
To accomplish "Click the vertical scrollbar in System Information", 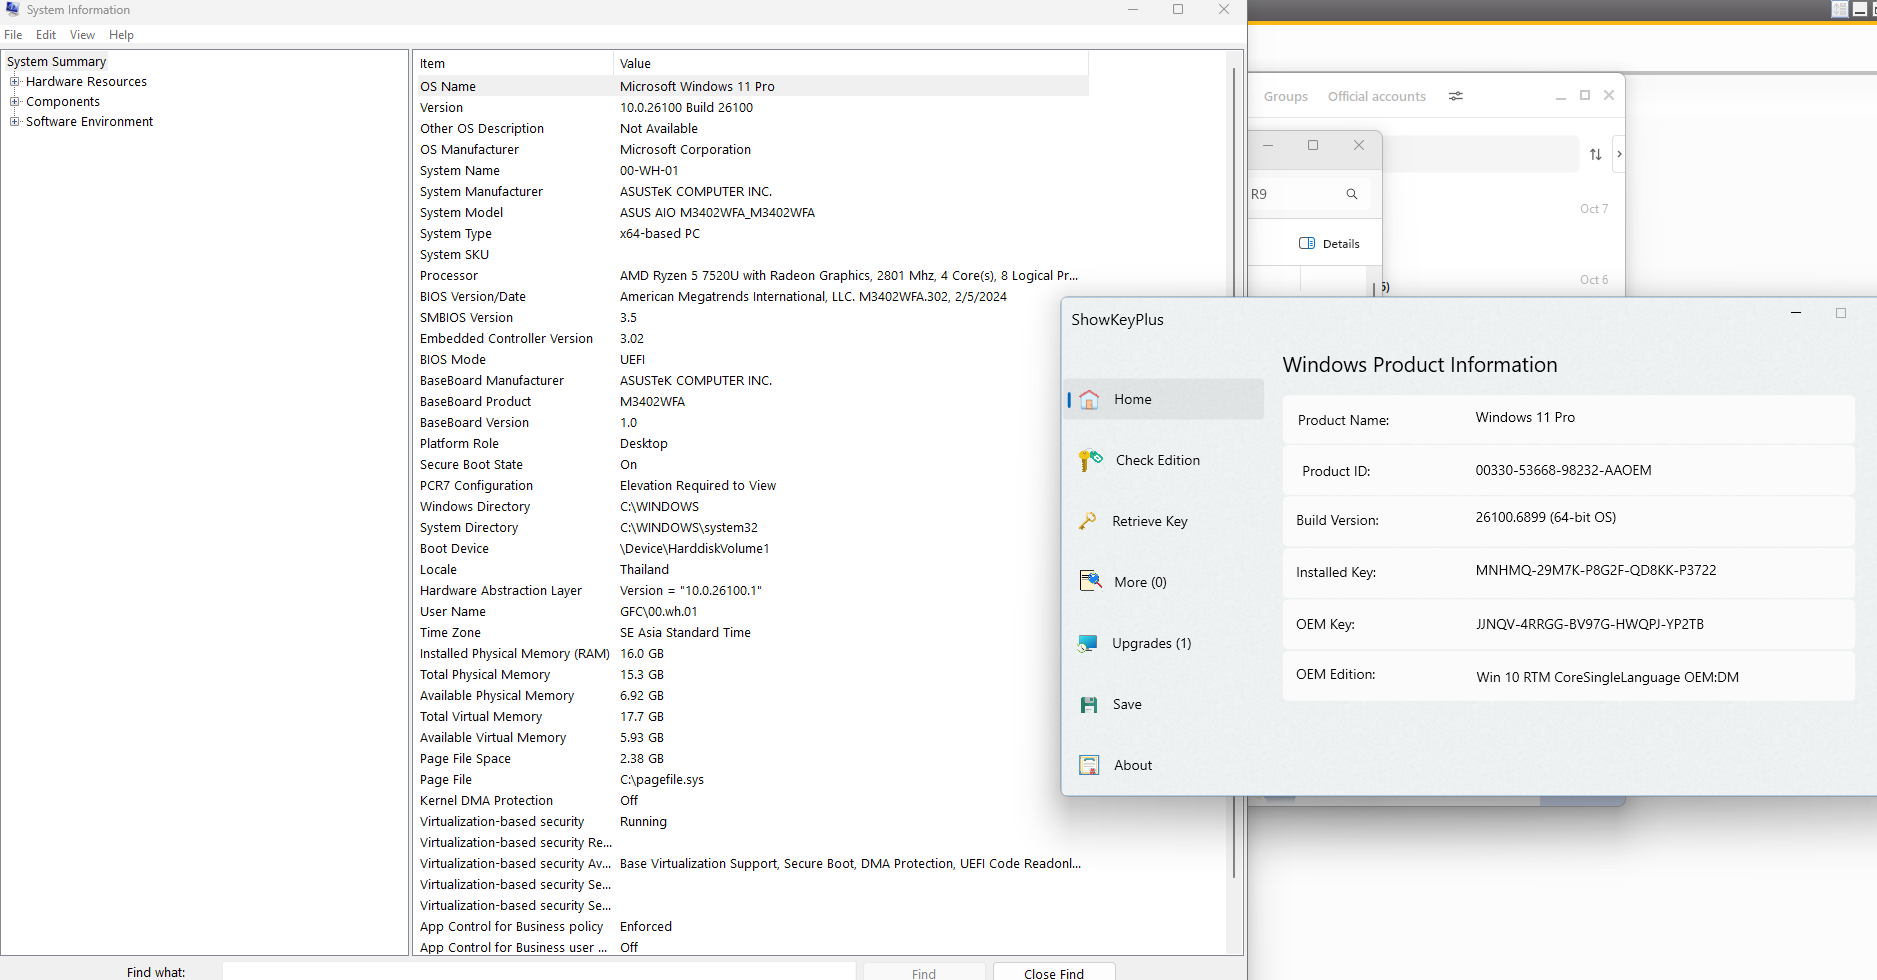I will pyautogui.click(x=1234, y=470).
